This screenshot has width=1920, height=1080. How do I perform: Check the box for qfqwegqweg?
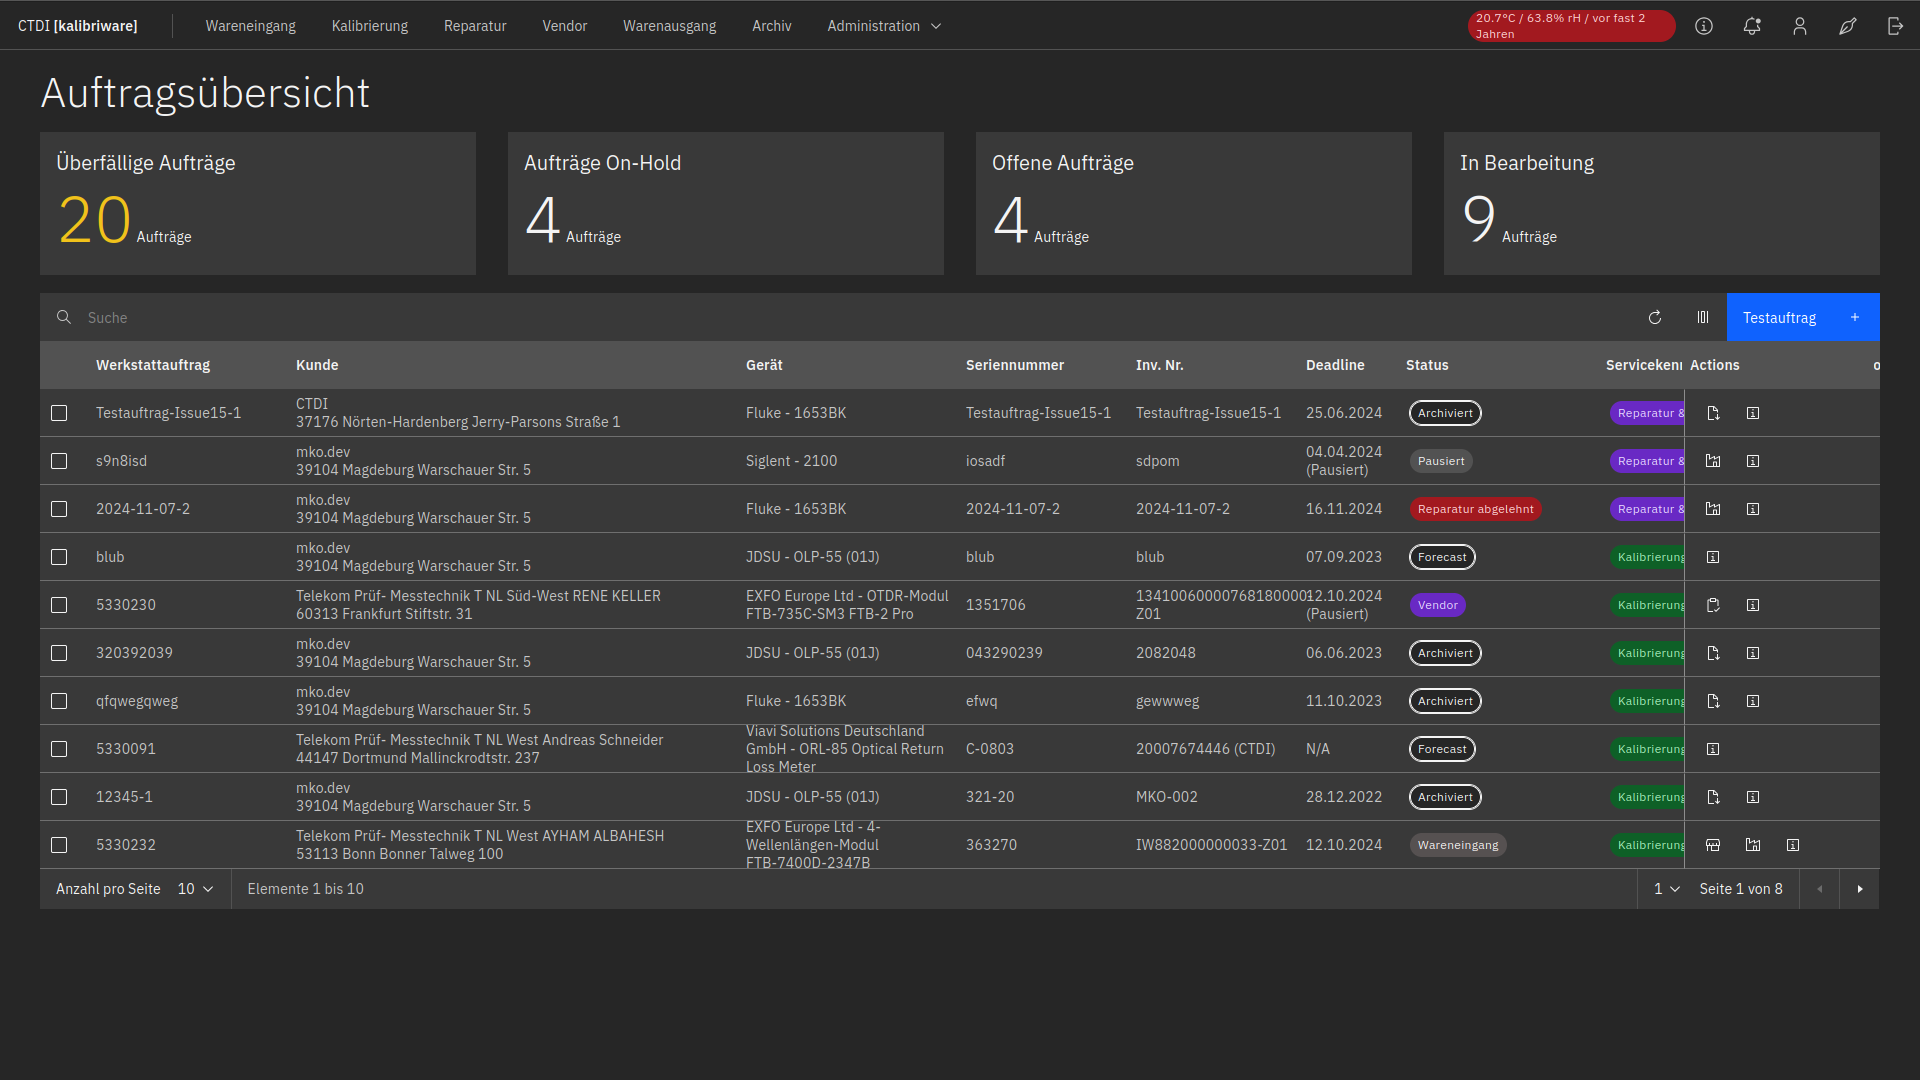(x=59, y=701)
